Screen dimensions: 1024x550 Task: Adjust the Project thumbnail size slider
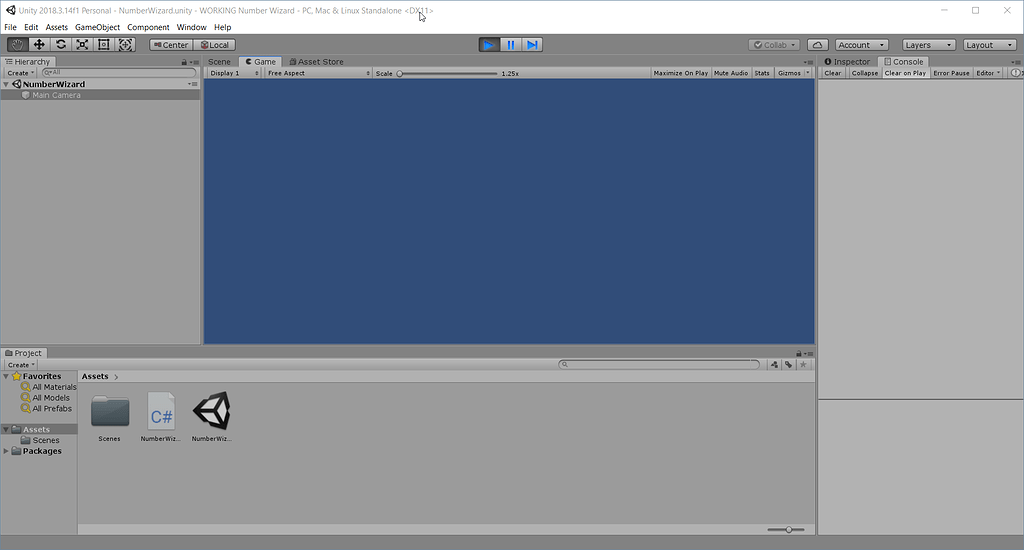pos(786,530)
